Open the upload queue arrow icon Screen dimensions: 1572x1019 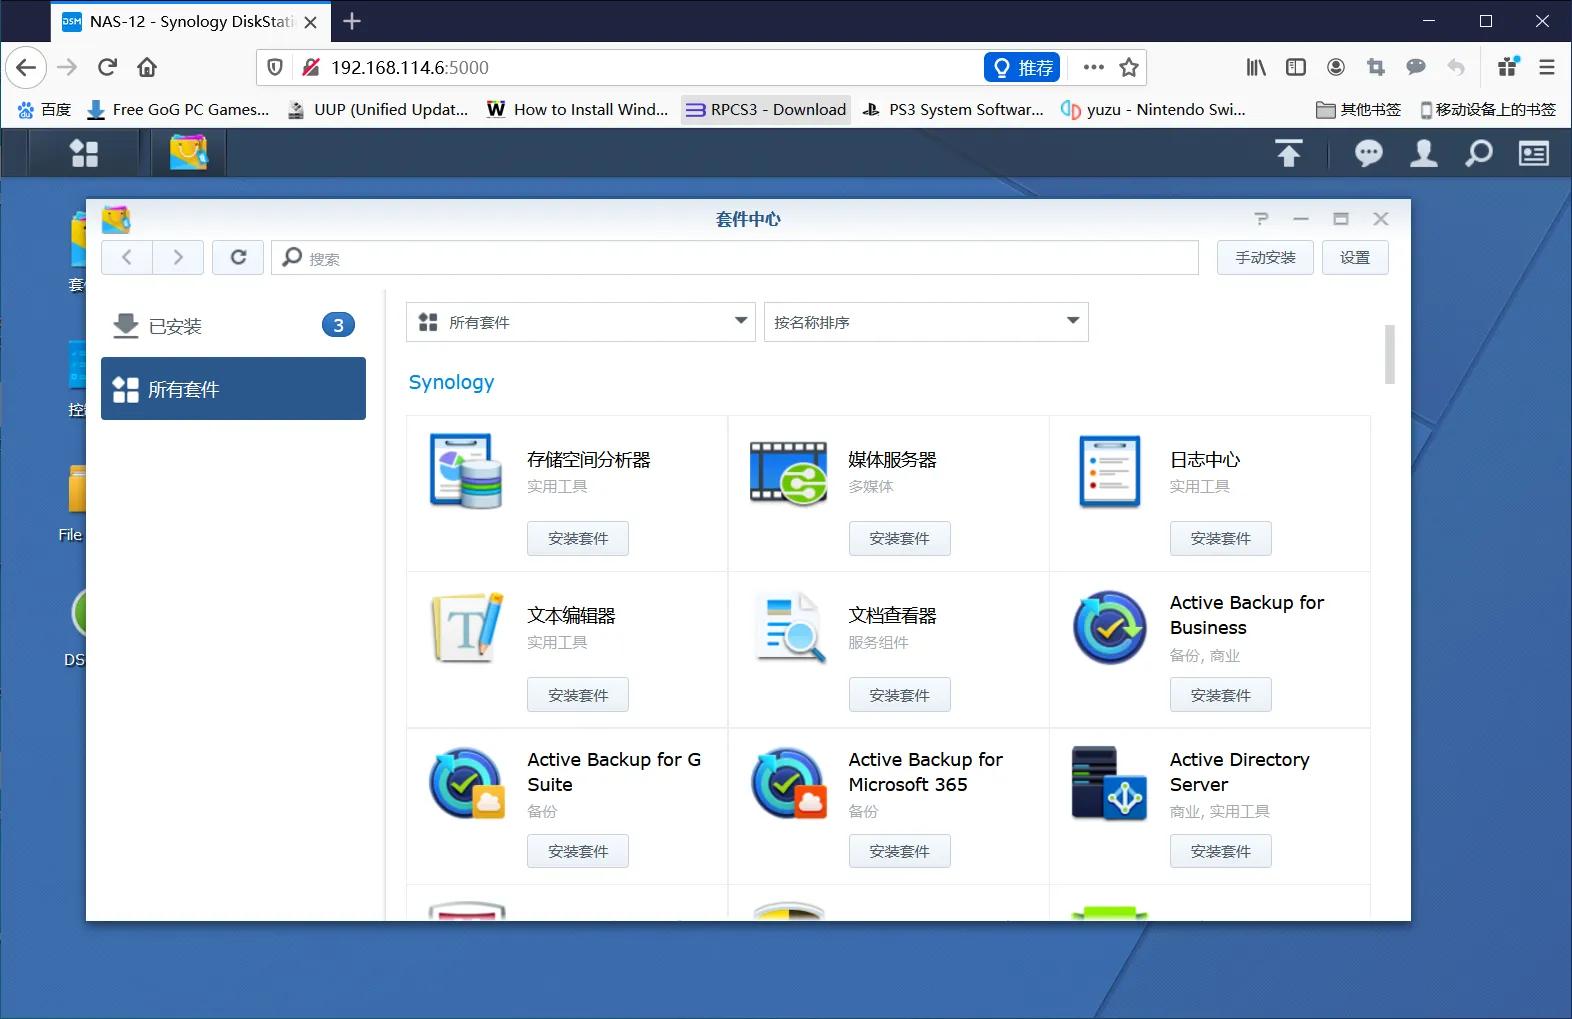click(1289, 153)
